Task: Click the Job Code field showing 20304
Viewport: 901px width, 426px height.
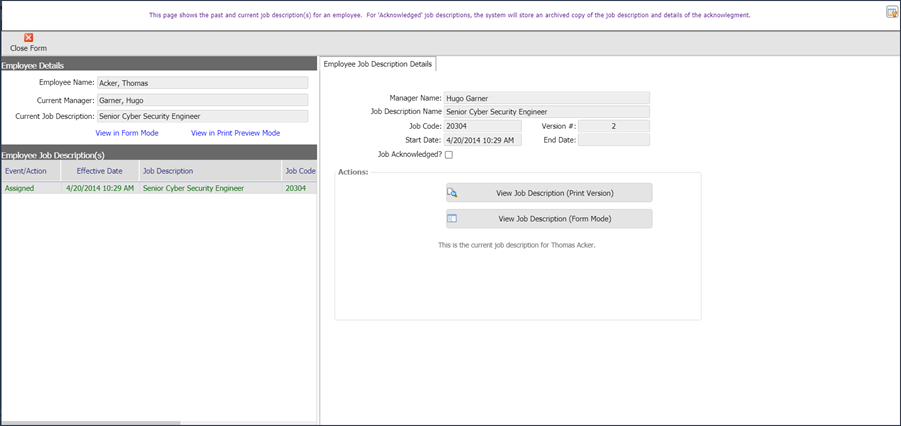Action: 482,126
